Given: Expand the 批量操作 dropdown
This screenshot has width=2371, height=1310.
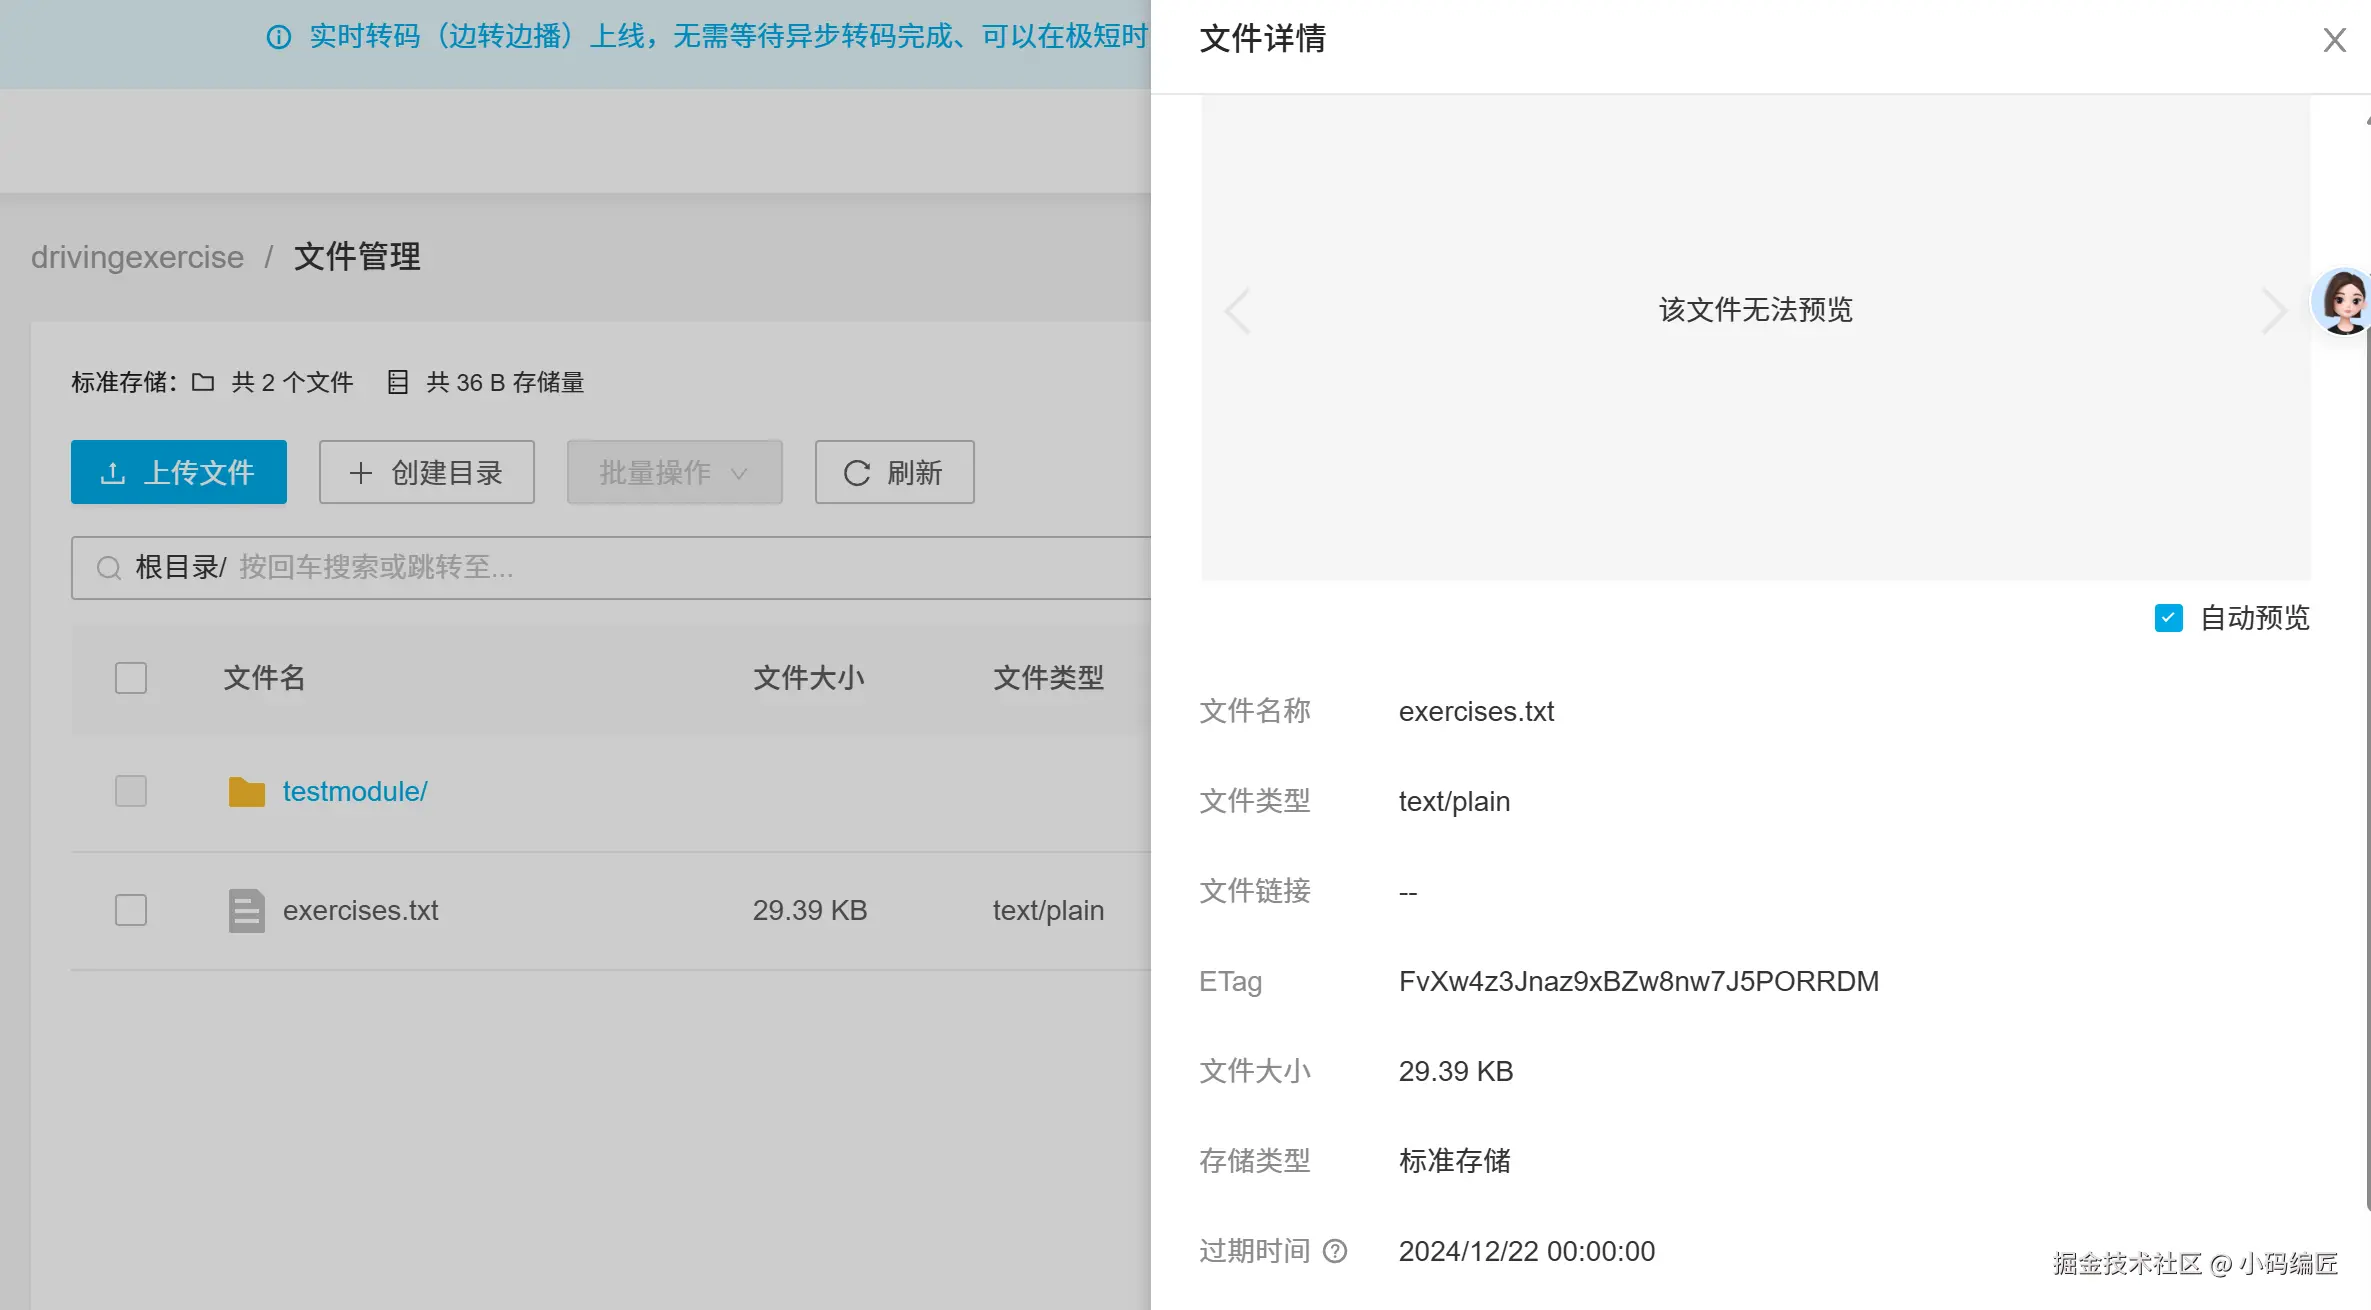Looking at the screenshot, I should (x=674, y=472).
